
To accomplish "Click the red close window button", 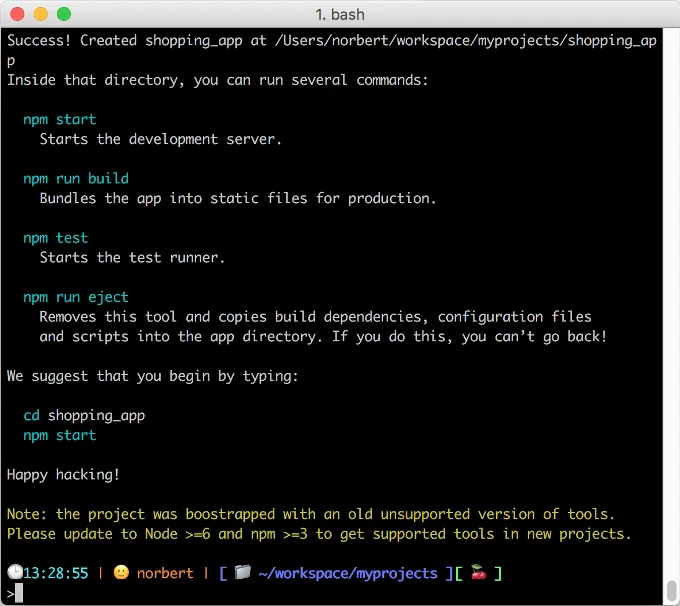I will pos(17,14).
